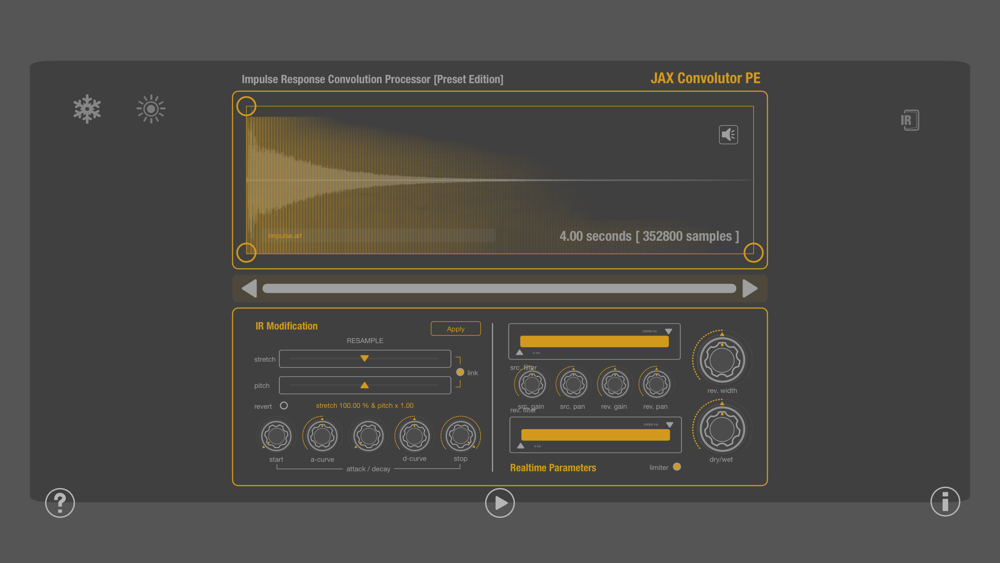Click the pitch slider triangle handle
Screen dimensions: 1000x563
coord(364,385)
